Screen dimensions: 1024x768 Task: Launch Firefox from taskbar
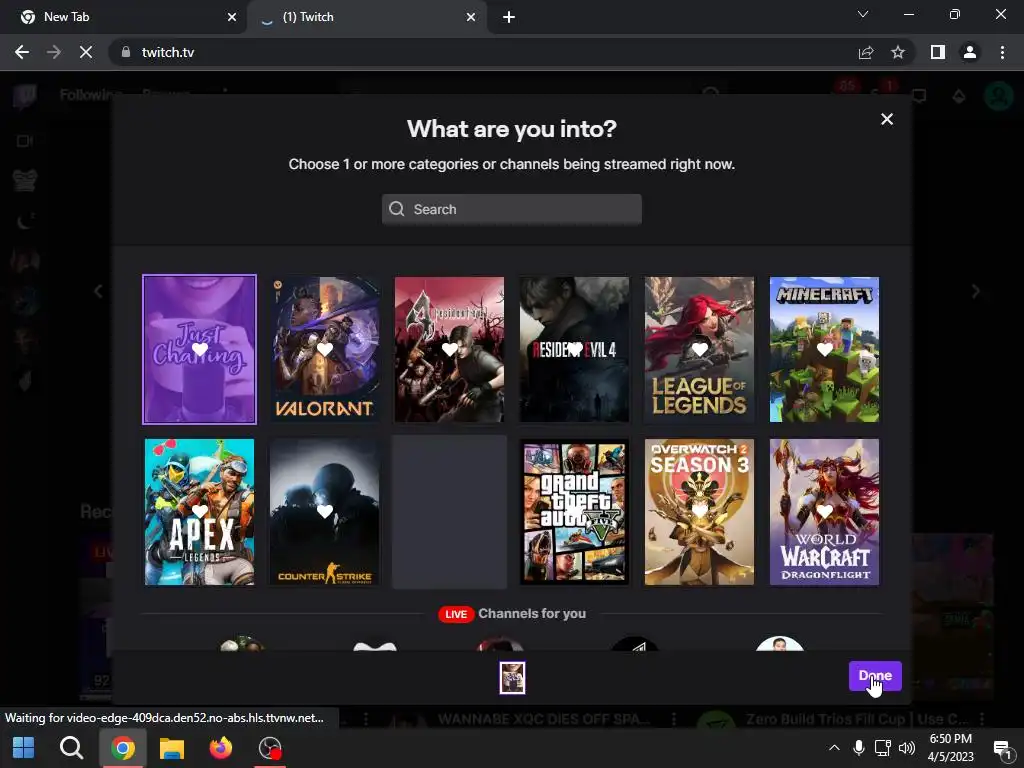coord(221,748)
